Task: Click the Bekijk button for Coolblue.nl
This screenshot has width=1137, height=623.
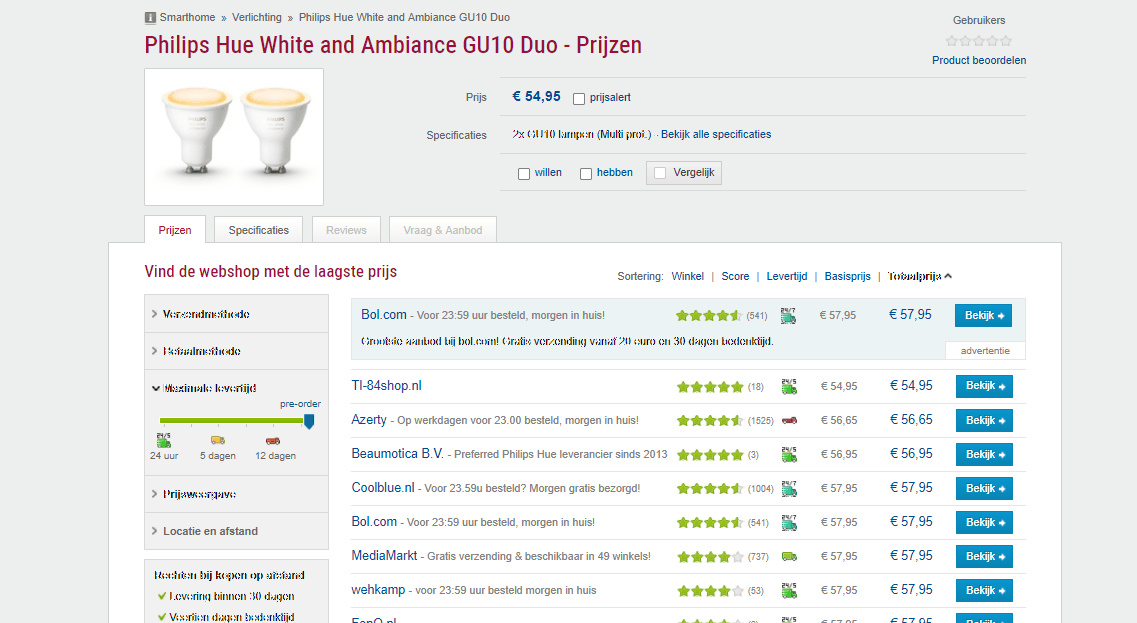Action: click(984, 488)
